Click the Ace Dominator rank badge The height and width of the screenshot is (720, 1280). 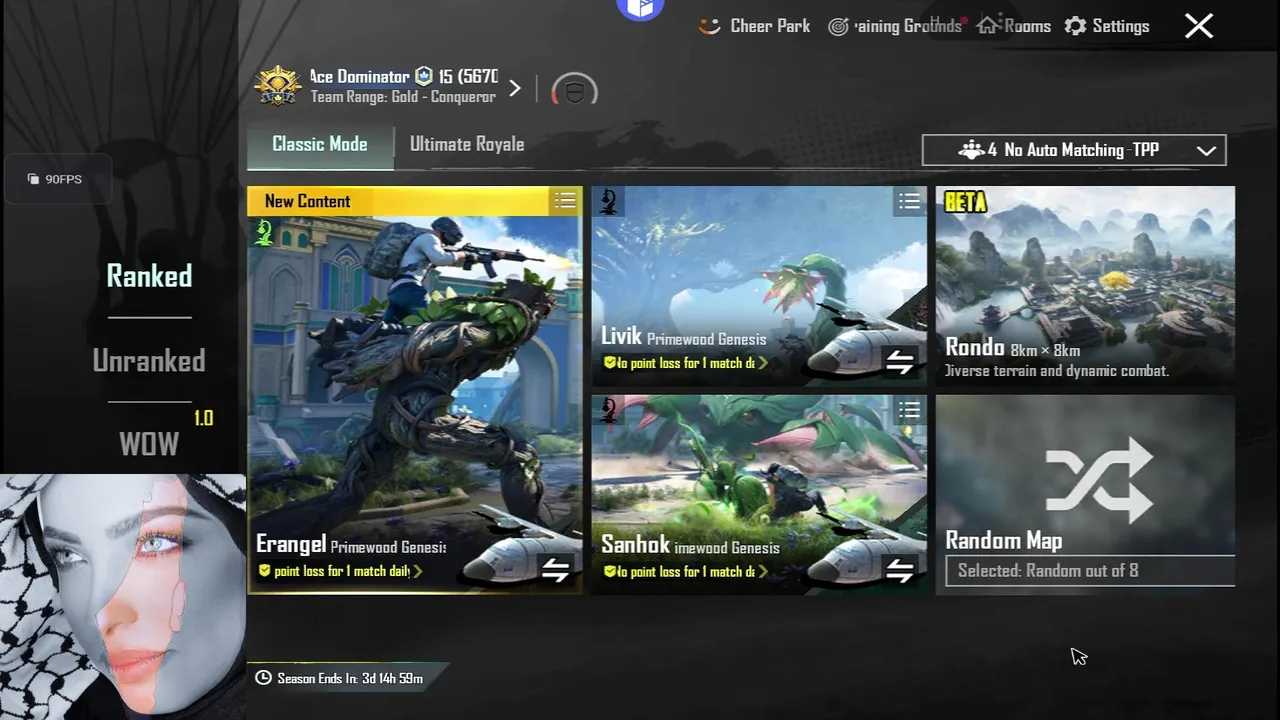tap(278, 86)
